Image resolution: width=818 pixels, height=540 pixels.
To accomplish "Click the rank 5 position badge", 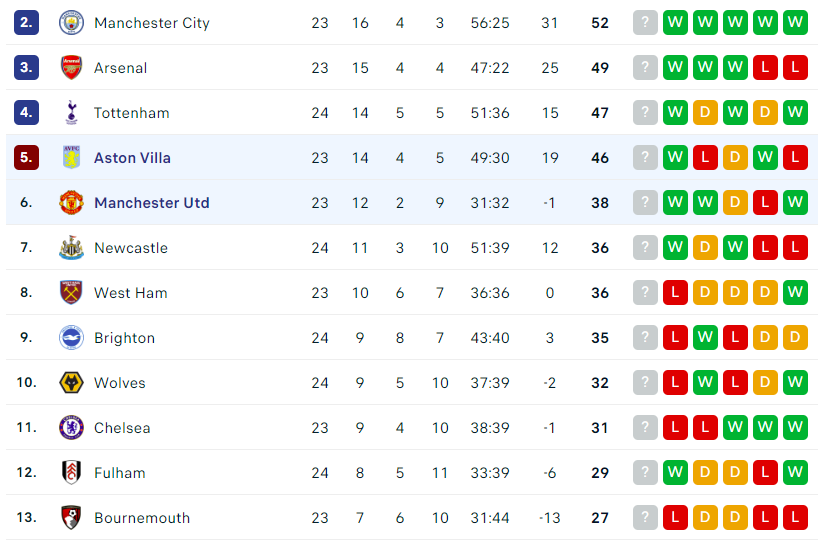I will click(26, 157).
